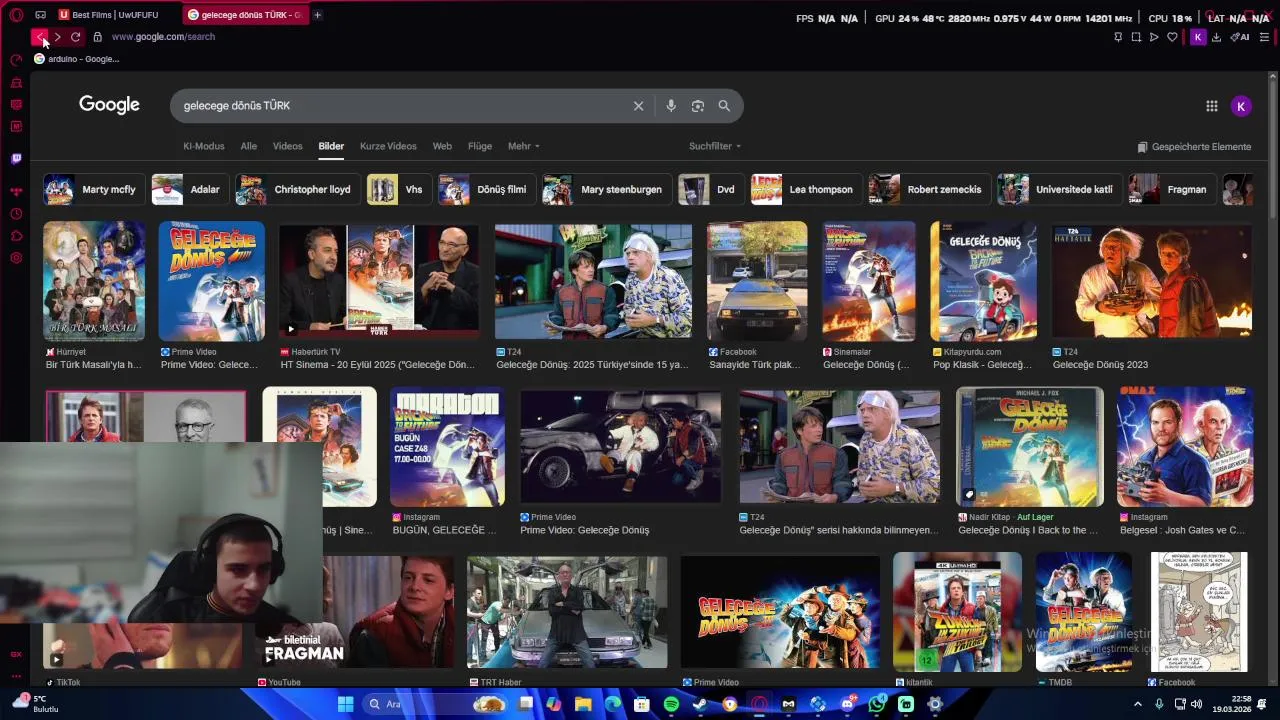The height and width of the screenshot is (720, 1280).
Task: Click the Opera GX logo menu icon
Action: pos(16,15)
